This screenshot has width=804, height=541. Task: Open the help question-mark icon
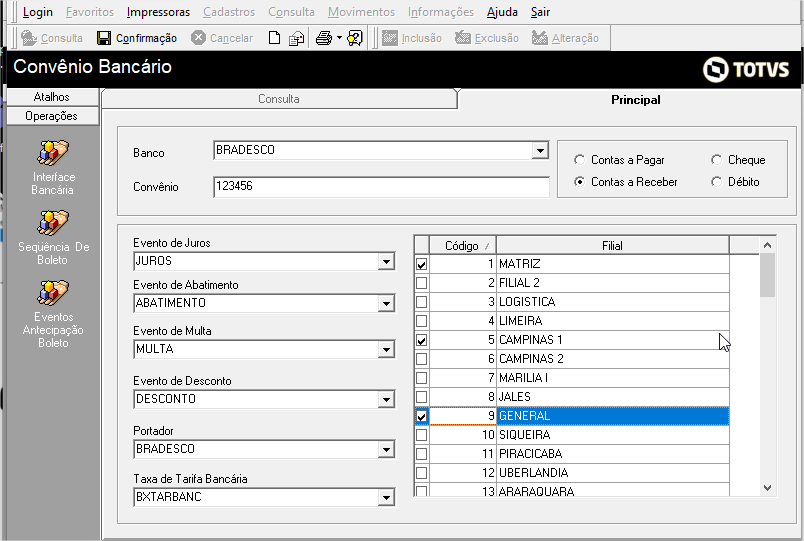(x=355, y=38)
